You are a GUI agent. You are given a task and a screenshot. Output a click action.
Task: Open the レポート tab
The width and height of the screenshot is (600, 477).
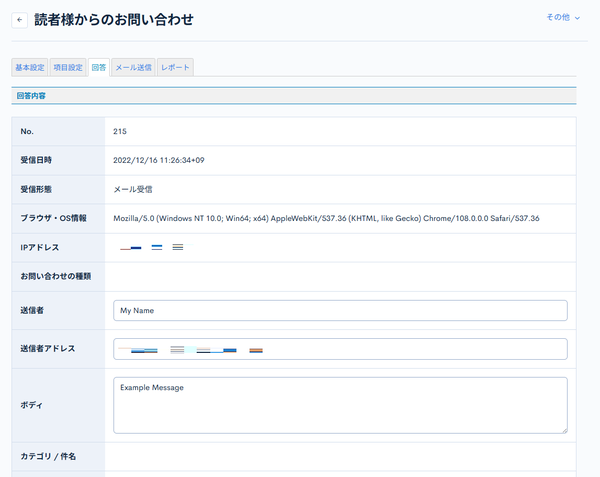tap(175, 67)
